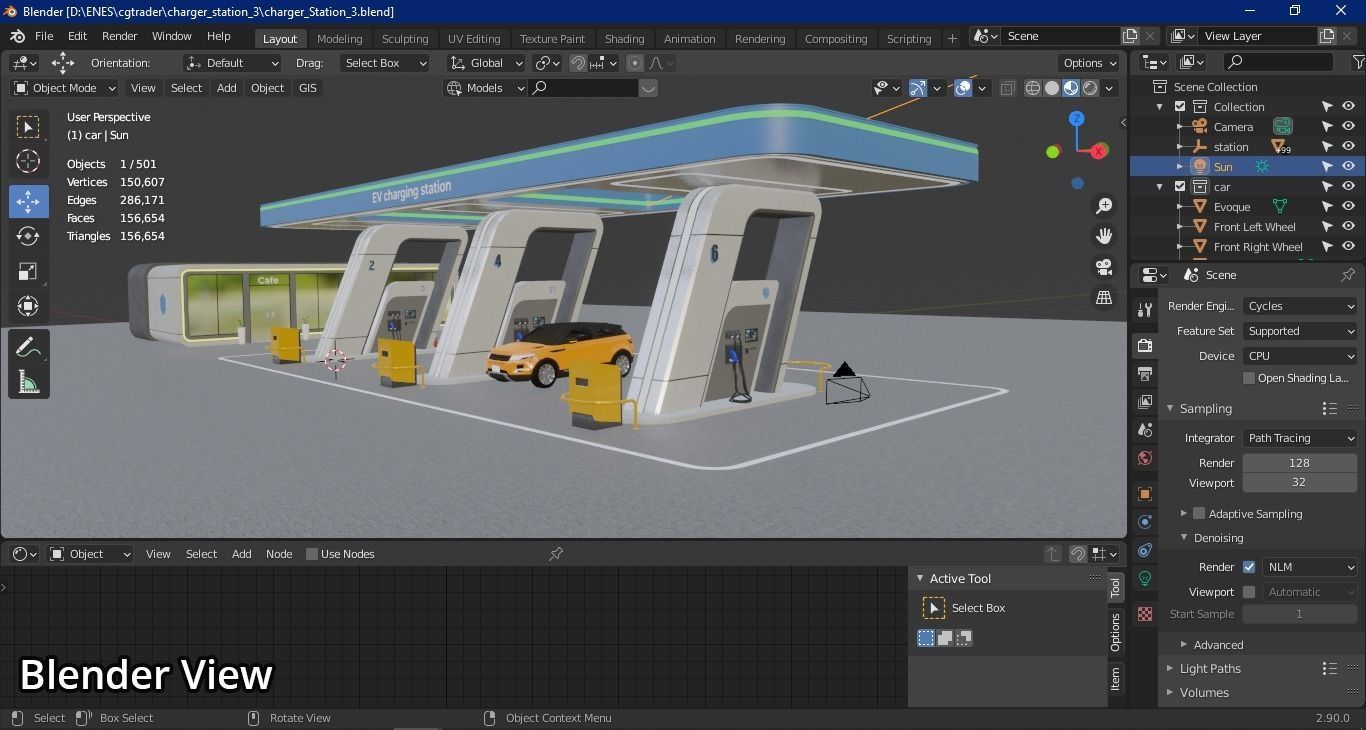Switch to the UV Editing workspace tab

474,39
